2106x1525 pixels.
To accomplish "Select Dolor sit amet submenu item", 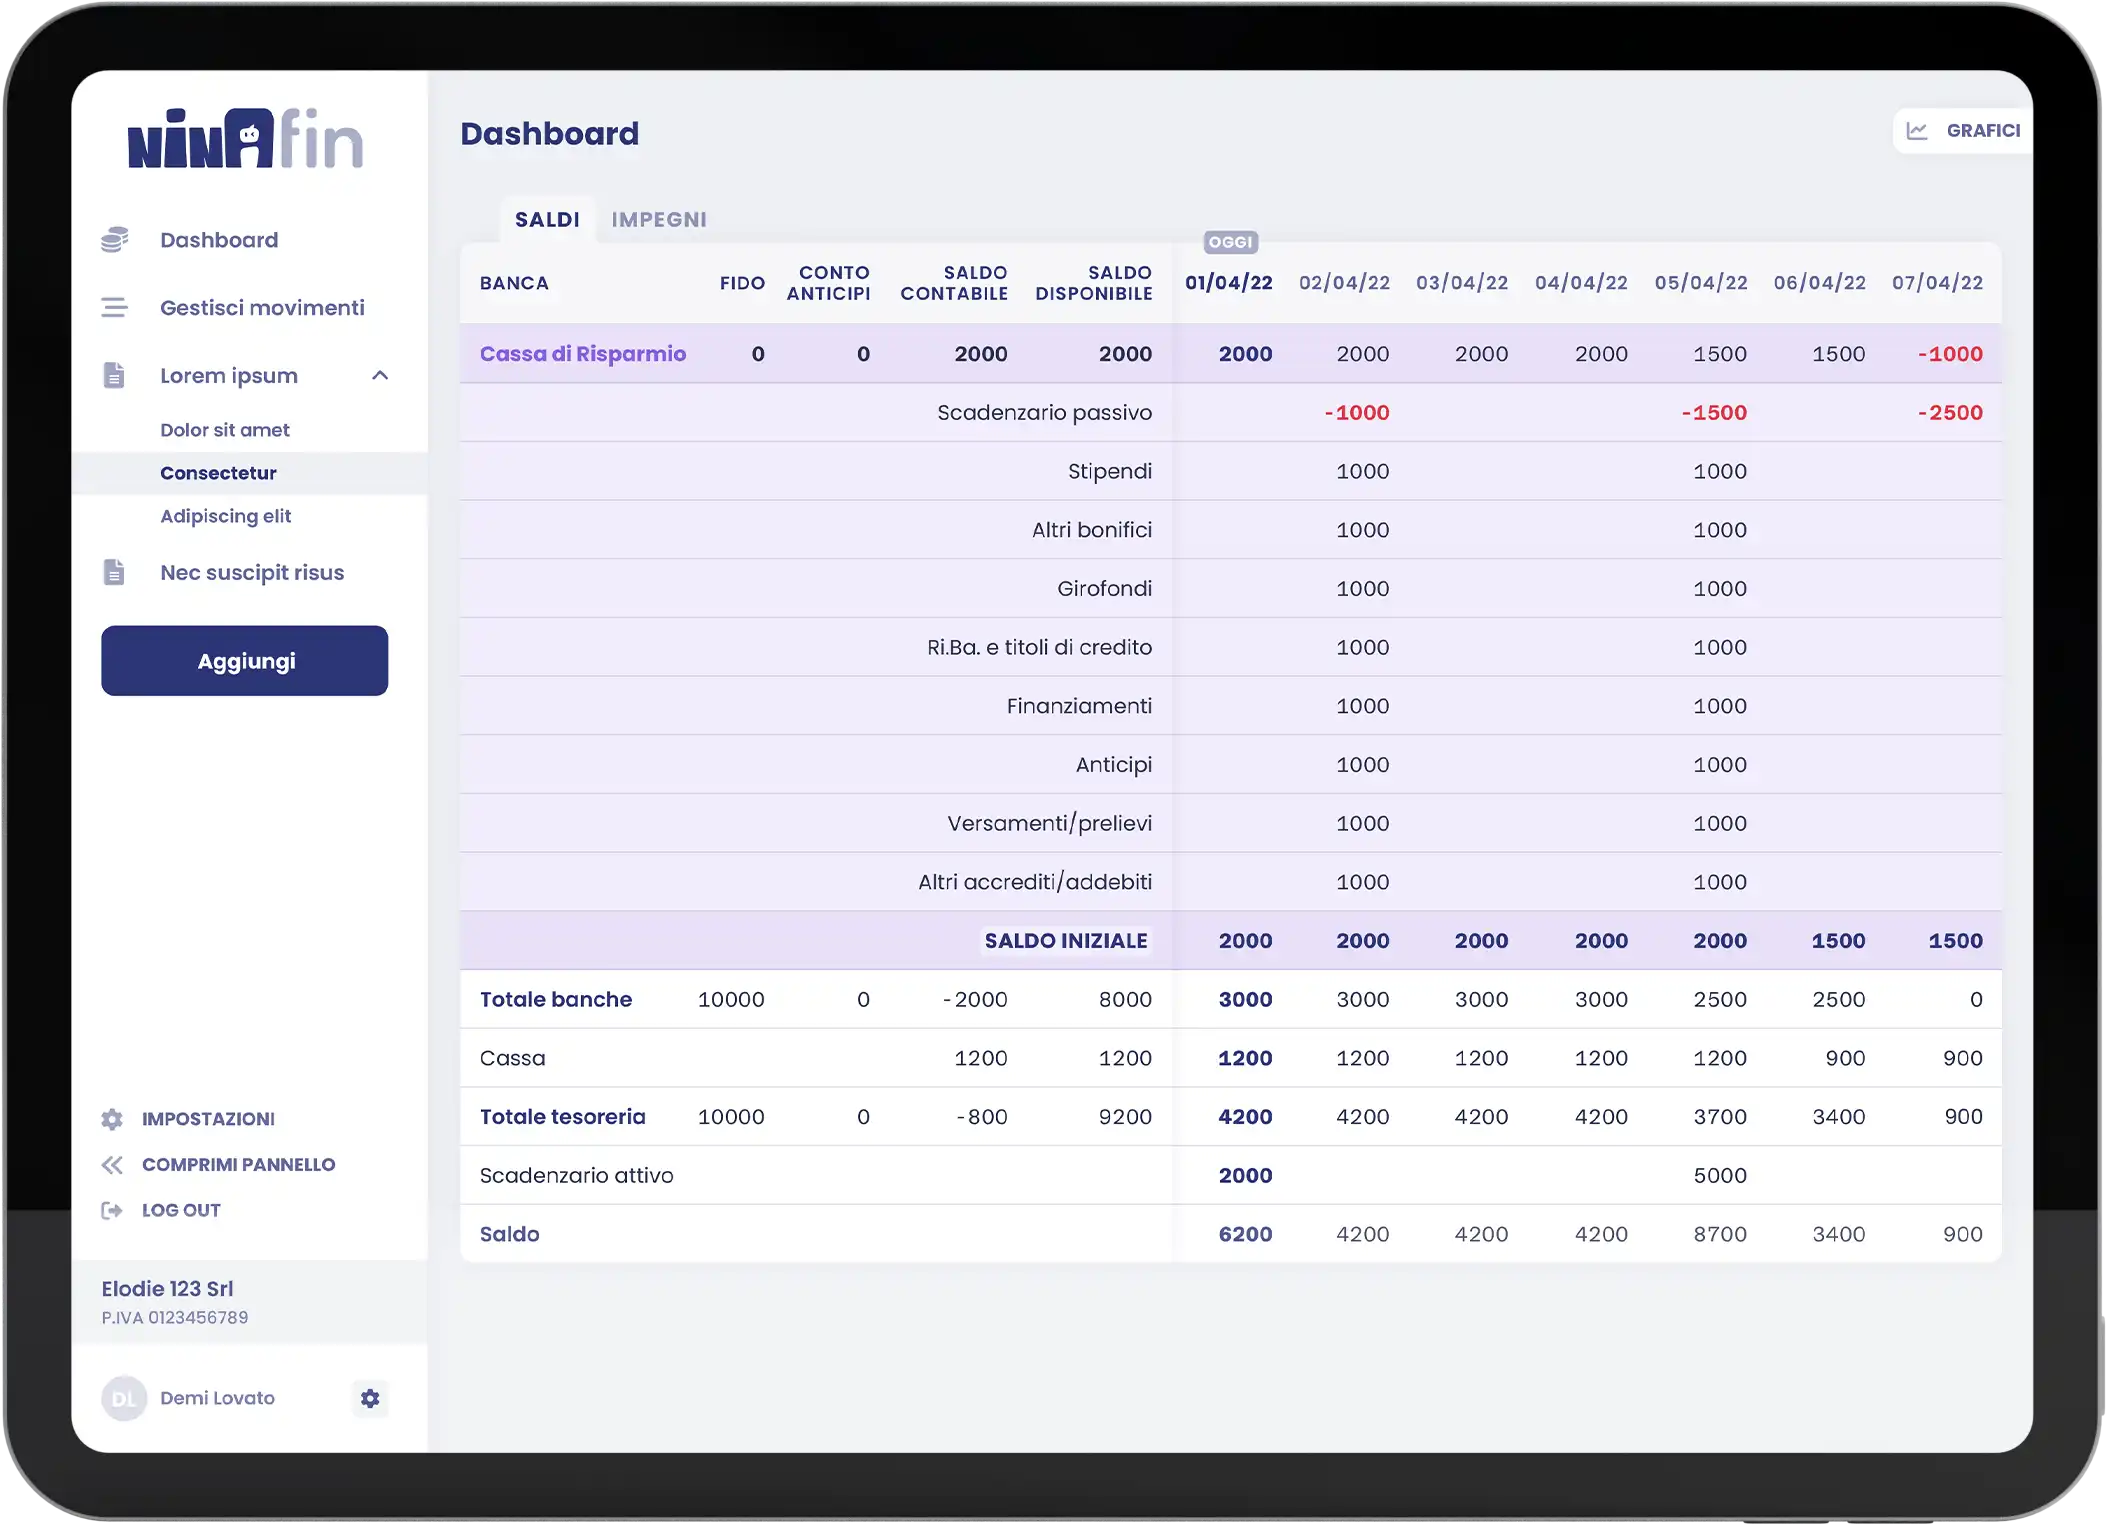I will click(x=224, y=430).
